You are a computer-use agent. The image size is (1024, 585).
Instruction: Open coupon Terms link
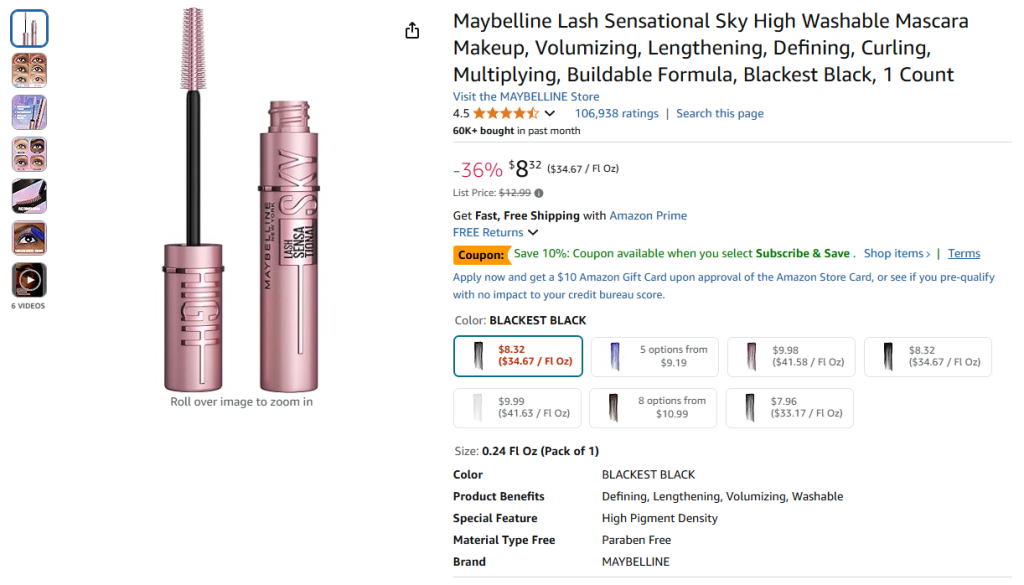pos(964,254)
